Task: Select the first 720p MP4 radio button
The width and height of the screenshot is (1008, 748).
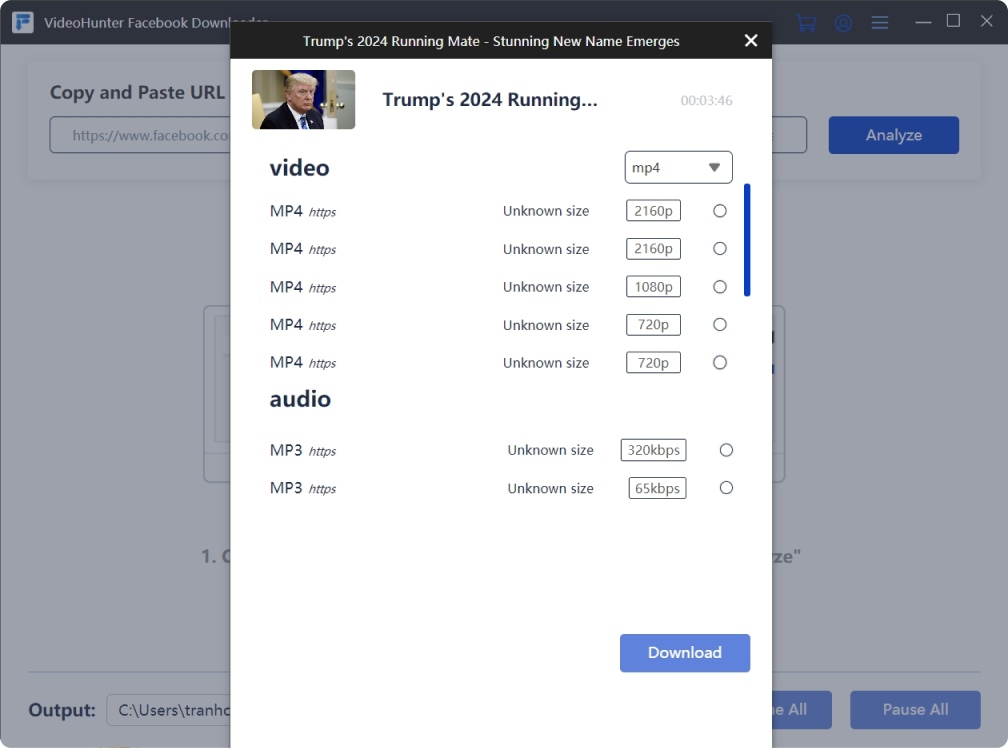Action: [720, 325]
